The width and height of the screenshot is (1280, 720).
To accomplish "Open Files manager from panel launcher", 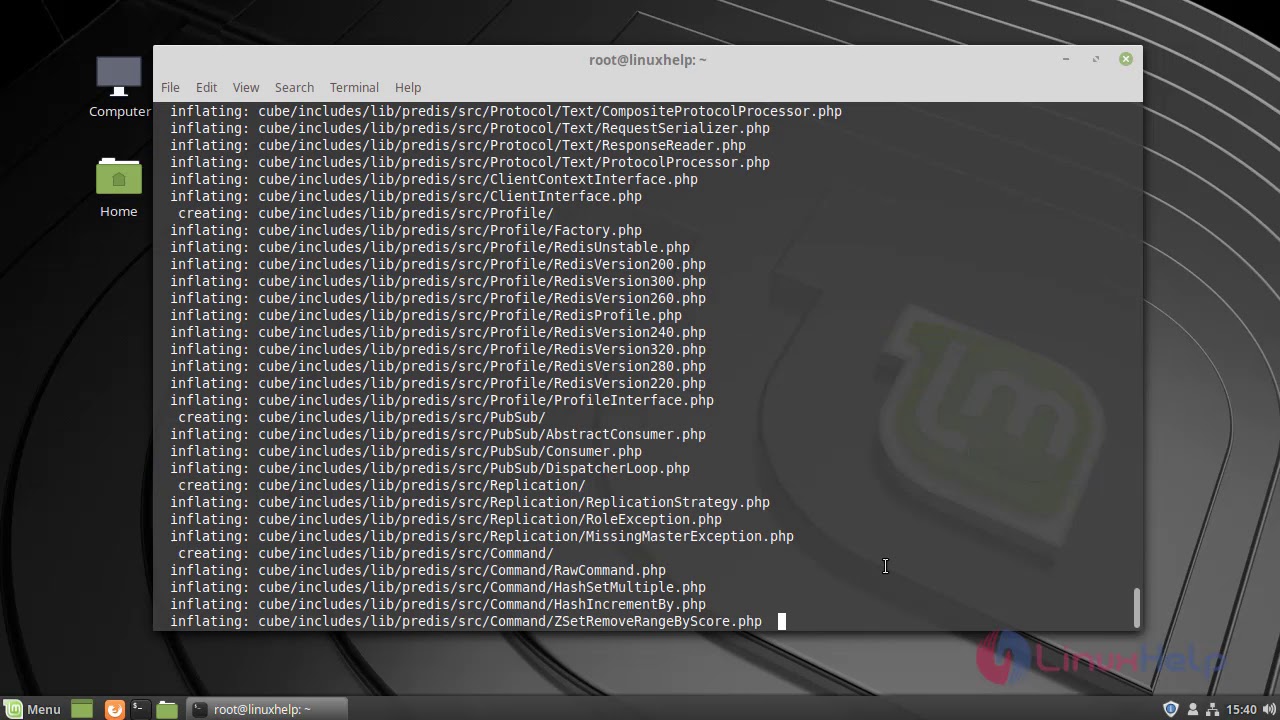I will [x=167, y=709].
